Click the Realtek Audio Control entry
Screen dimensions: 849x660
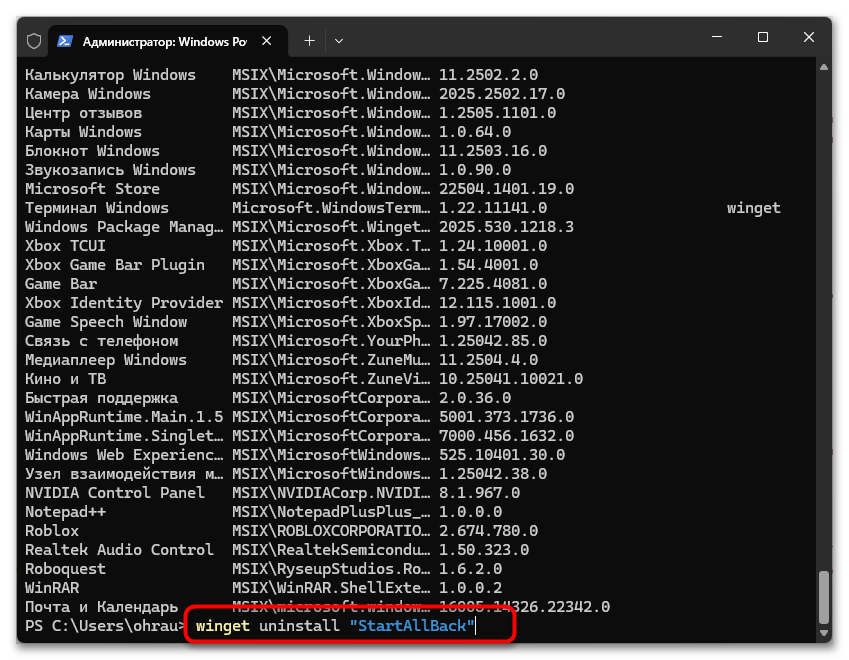click(x=118, y=549)
